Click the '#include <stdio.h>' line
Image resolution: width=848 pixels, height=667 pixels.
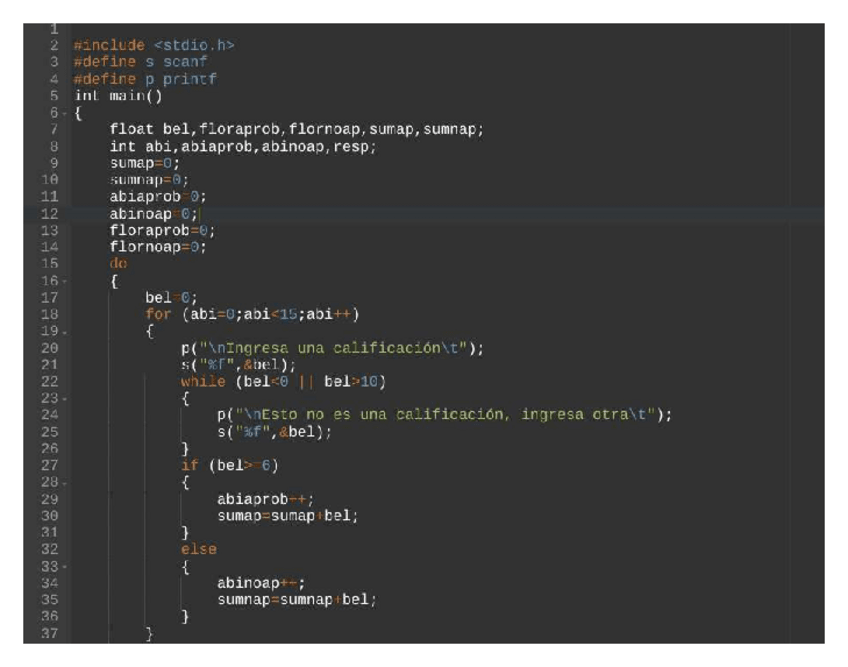pyautogui.click(x=154, y=45)
